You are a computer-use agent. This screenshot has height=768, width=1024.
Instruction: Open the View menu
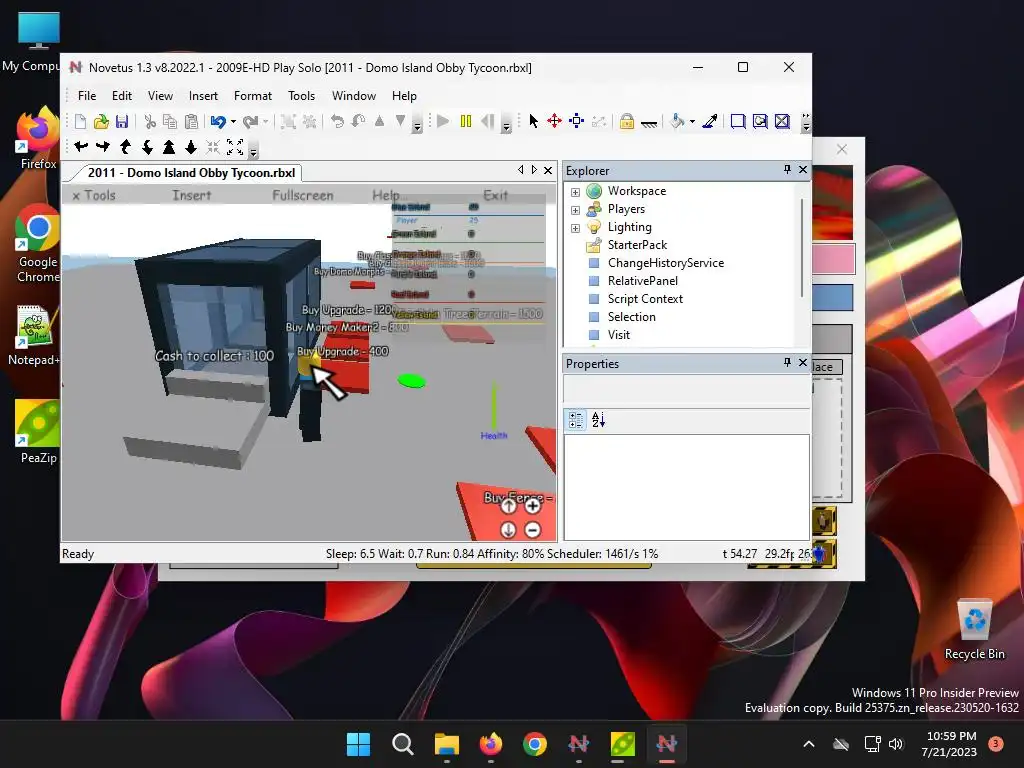coord(160,96)
